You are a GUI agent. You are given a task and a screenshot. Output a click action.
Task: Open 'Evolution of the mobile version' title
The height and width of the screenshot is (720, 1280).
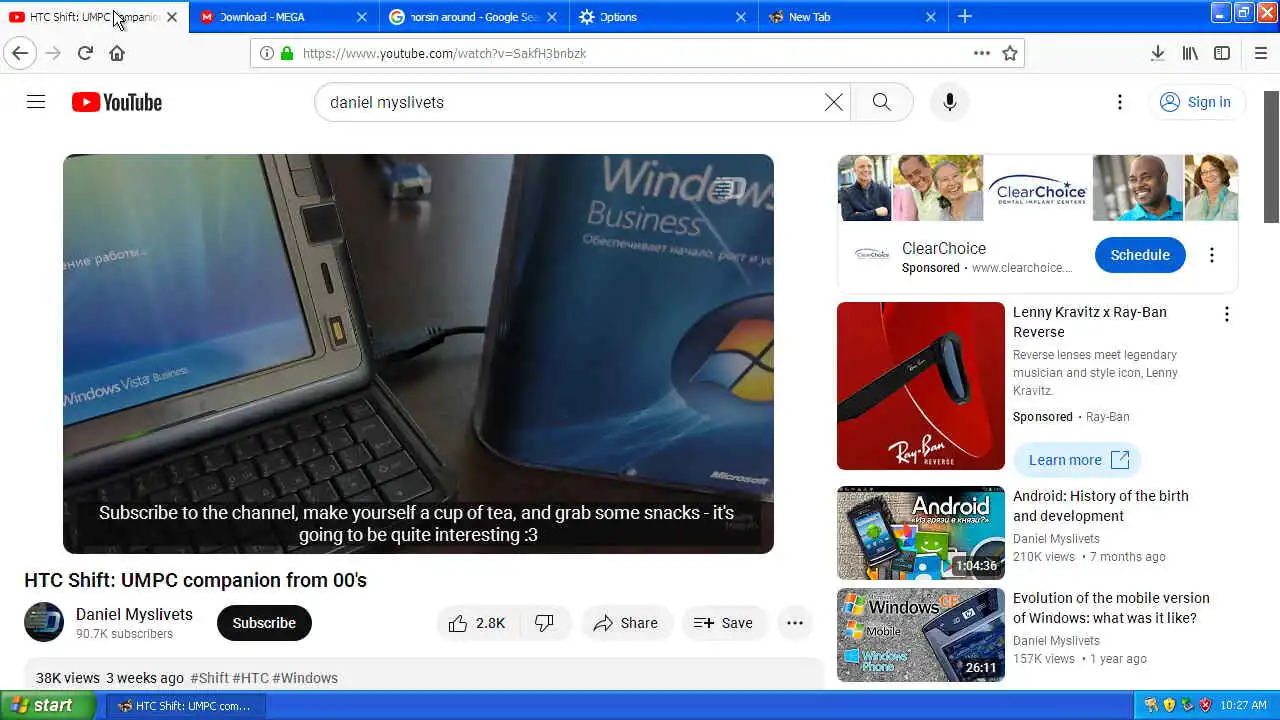pos(1111,608)
